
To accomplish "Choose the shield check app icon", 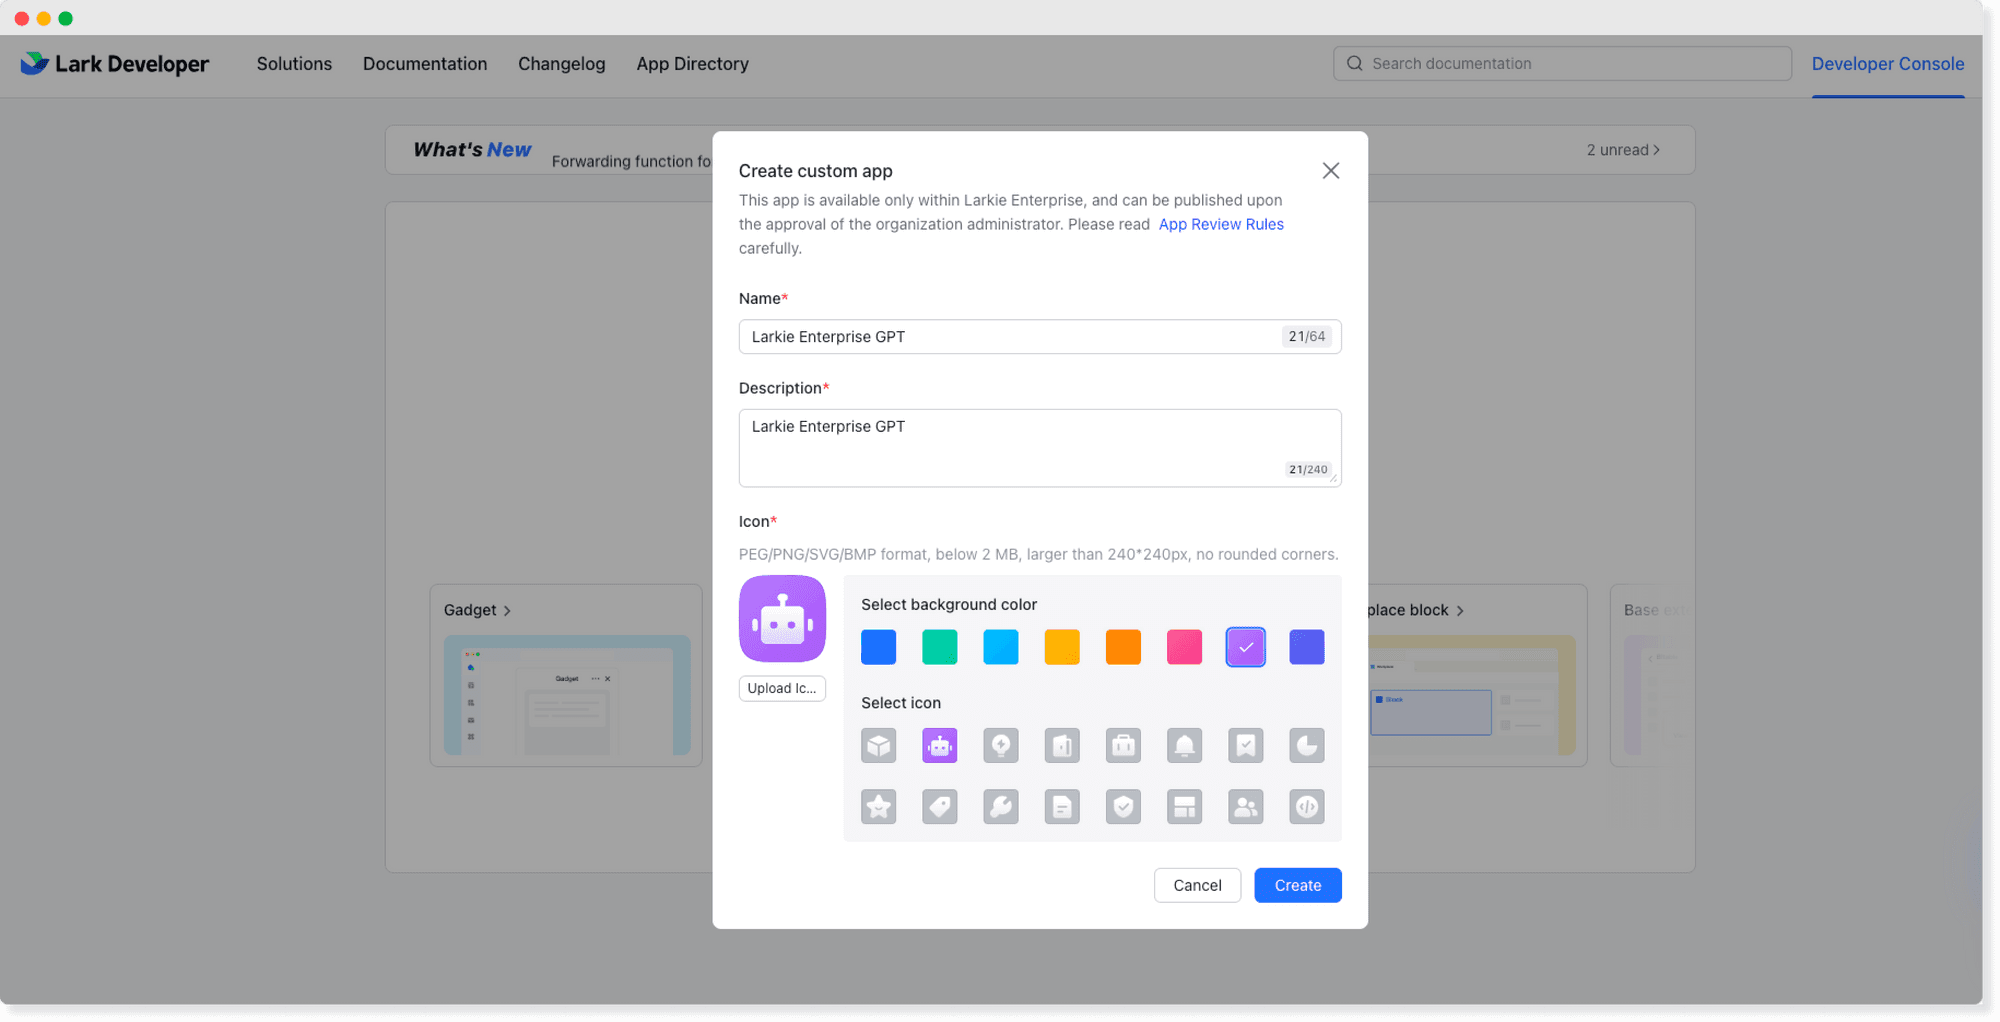I will 1123,807.
